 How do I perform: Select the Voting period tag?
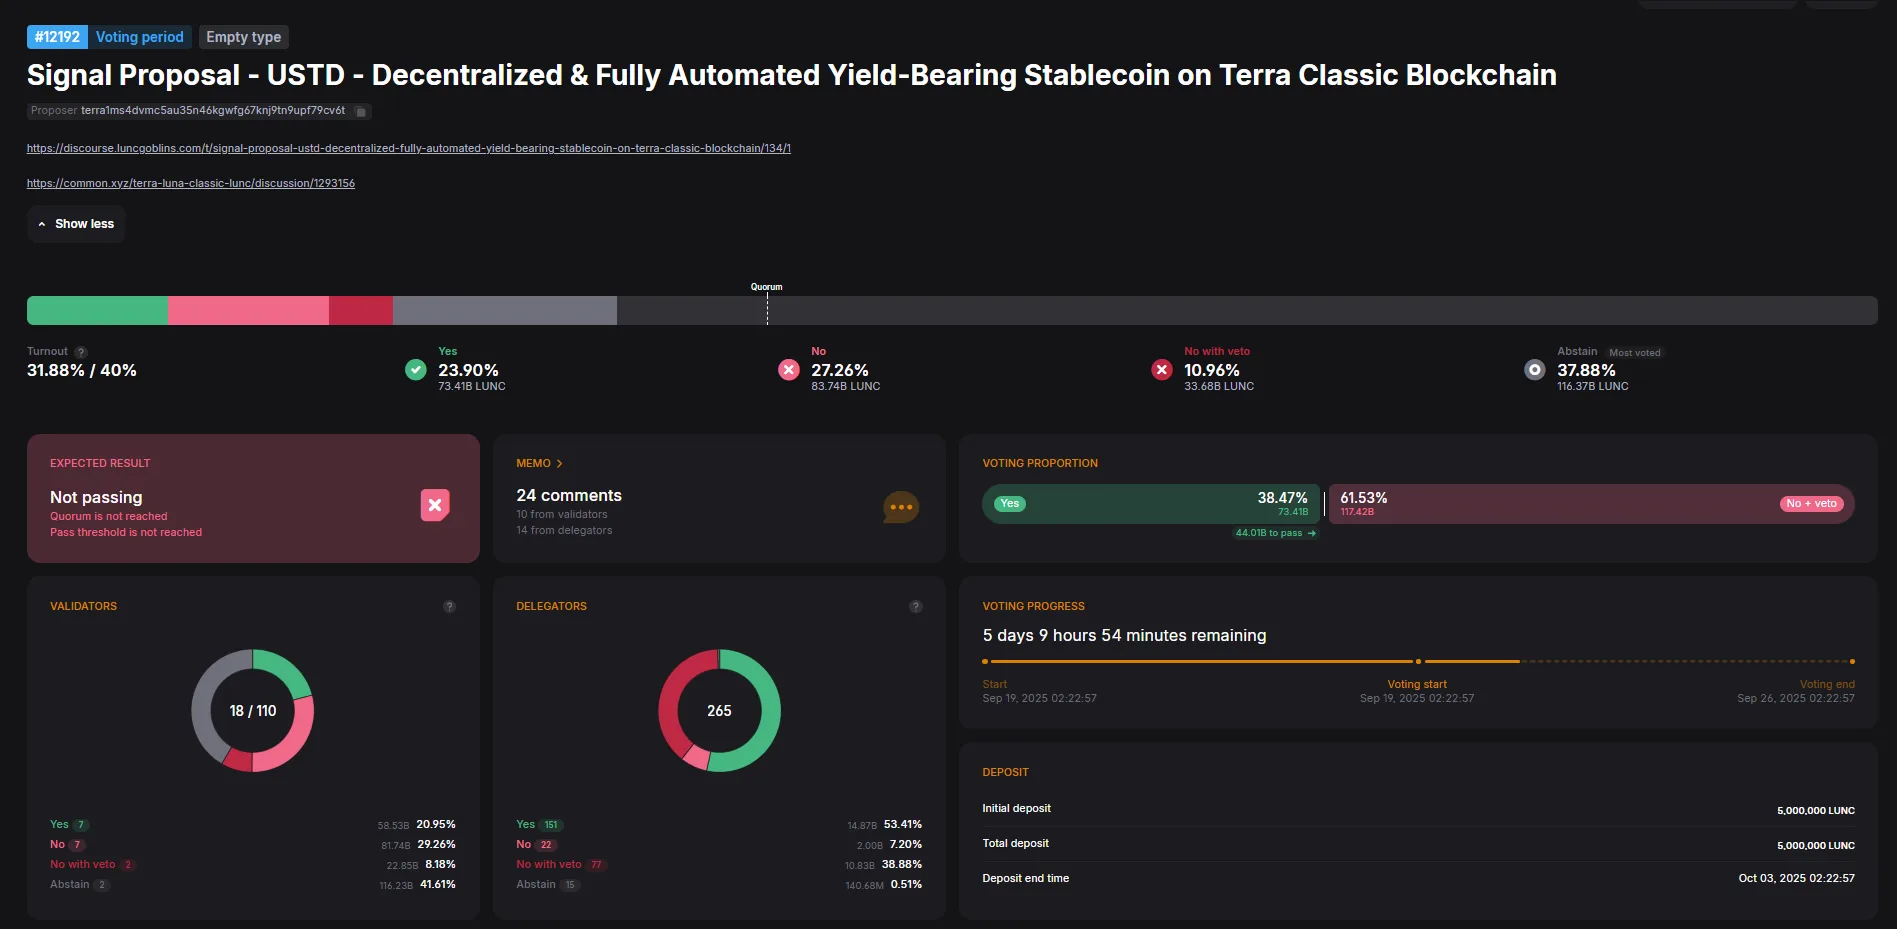pyautogui.click(x=139, y=37)
